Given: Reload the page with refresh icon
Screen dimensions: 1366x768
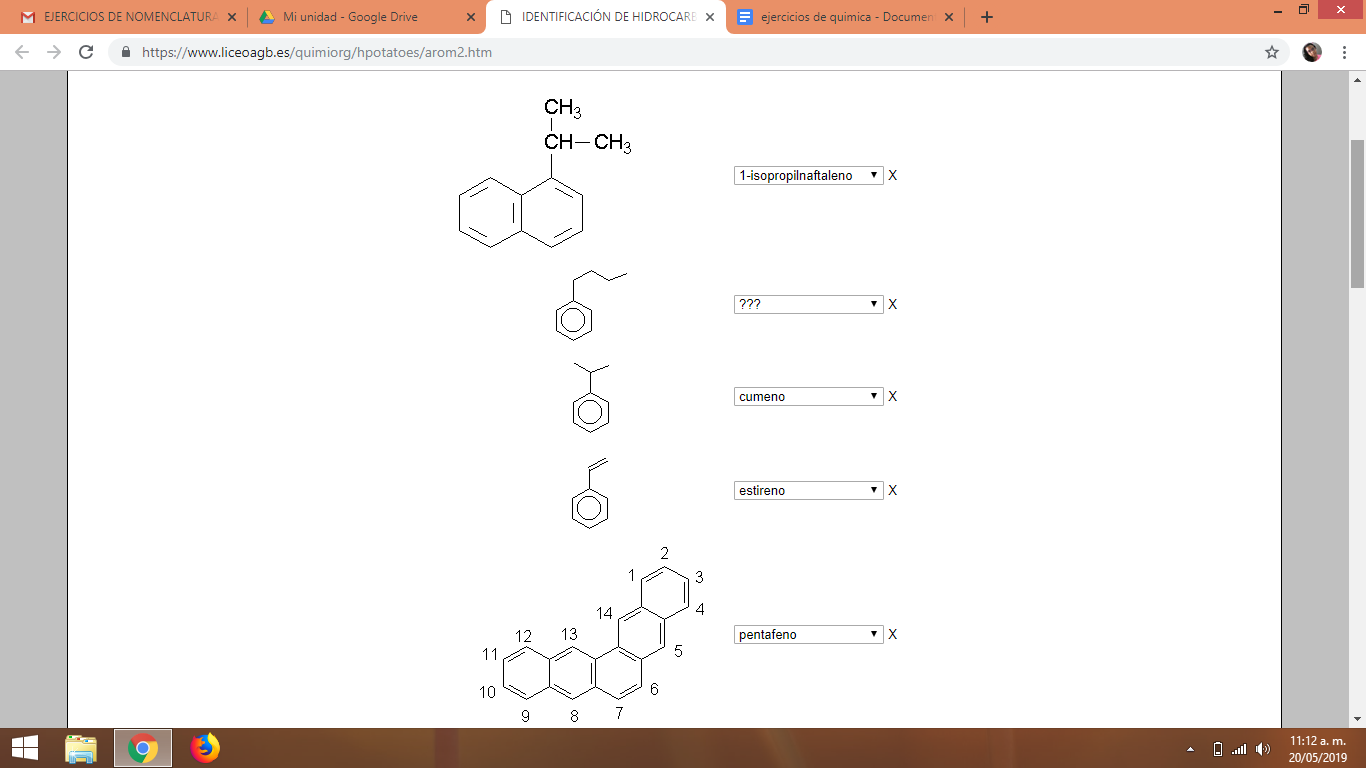Looking at the screenshot, I should click(86, 52).
